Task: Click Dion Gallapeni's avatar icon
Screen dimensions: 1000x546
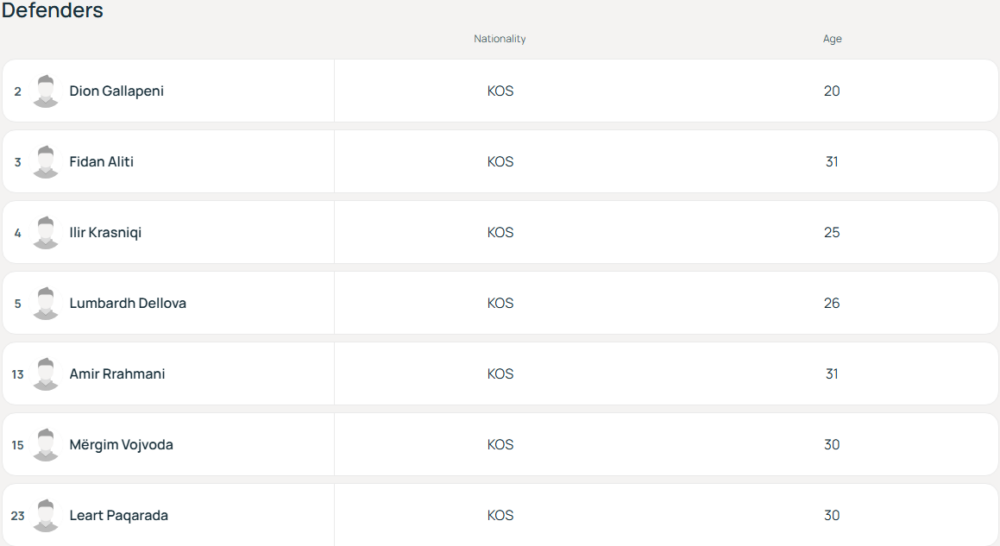Action: pos(45,91)
